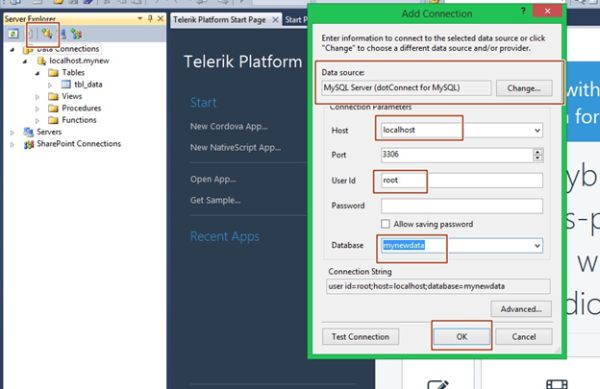Click the Tables folder icon
The height and width of the screenshot is (389, 600).
pos(53,72)
